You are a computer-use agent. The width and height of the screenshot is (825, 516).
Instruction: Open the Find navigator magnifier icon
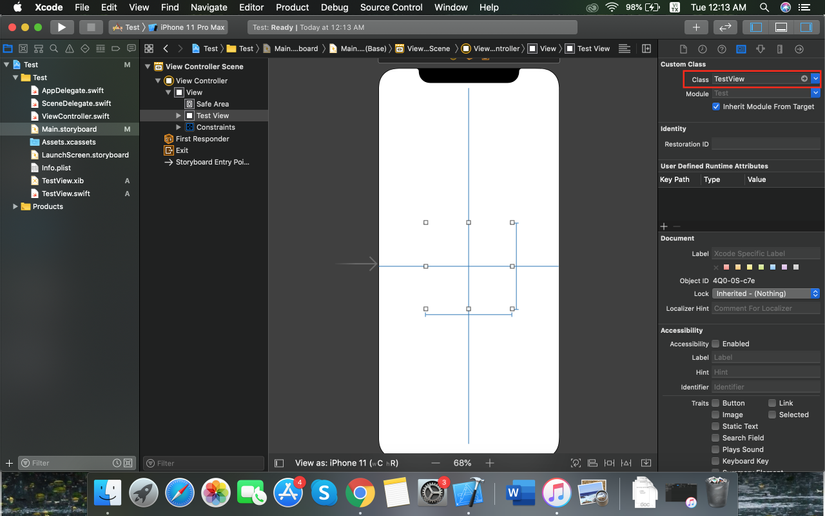54,48
